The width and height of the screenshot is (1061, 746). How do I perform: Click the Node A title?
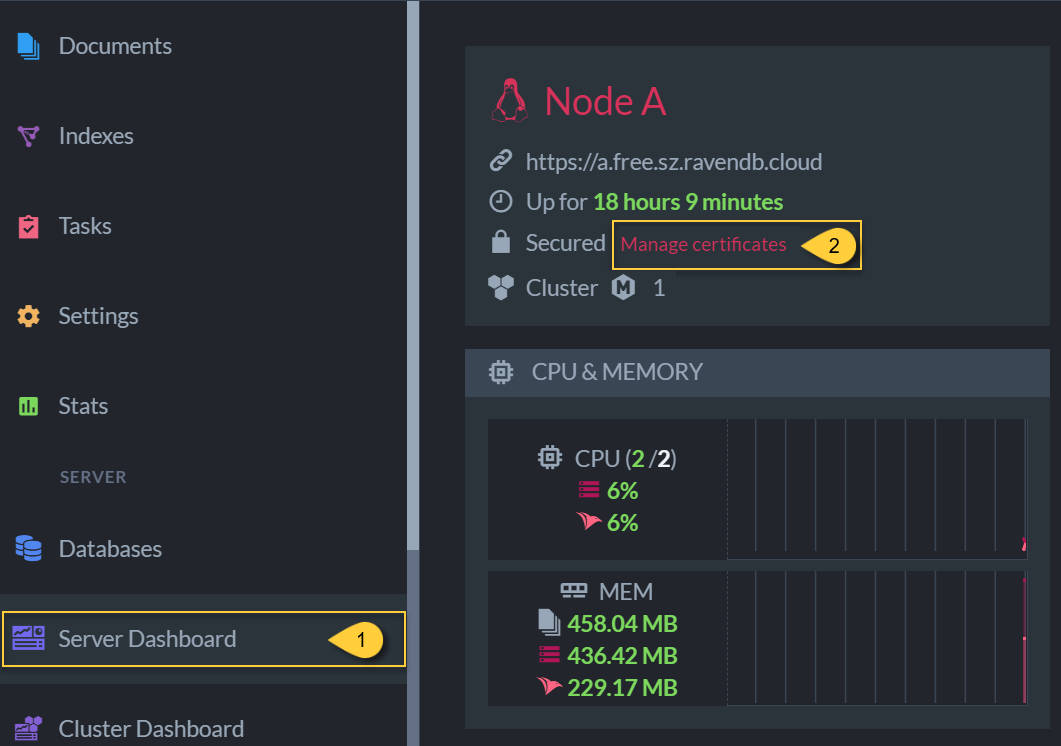pos(605,102)
